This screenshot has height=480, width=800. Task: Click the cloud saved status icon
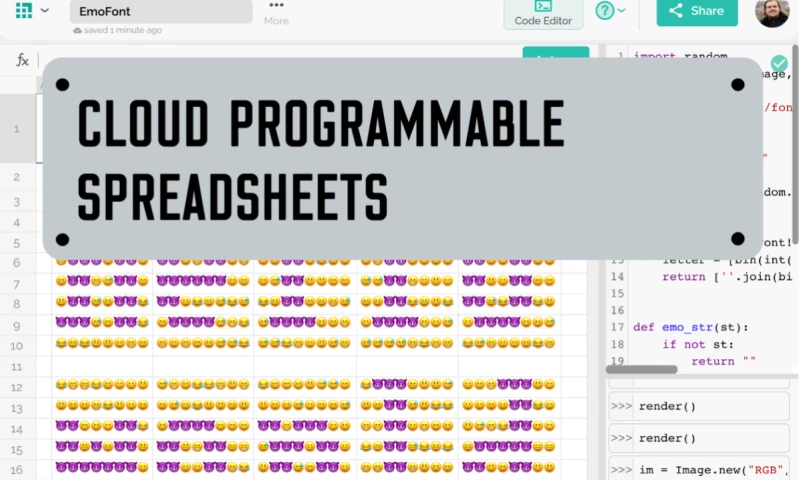[x=79, y=31]
